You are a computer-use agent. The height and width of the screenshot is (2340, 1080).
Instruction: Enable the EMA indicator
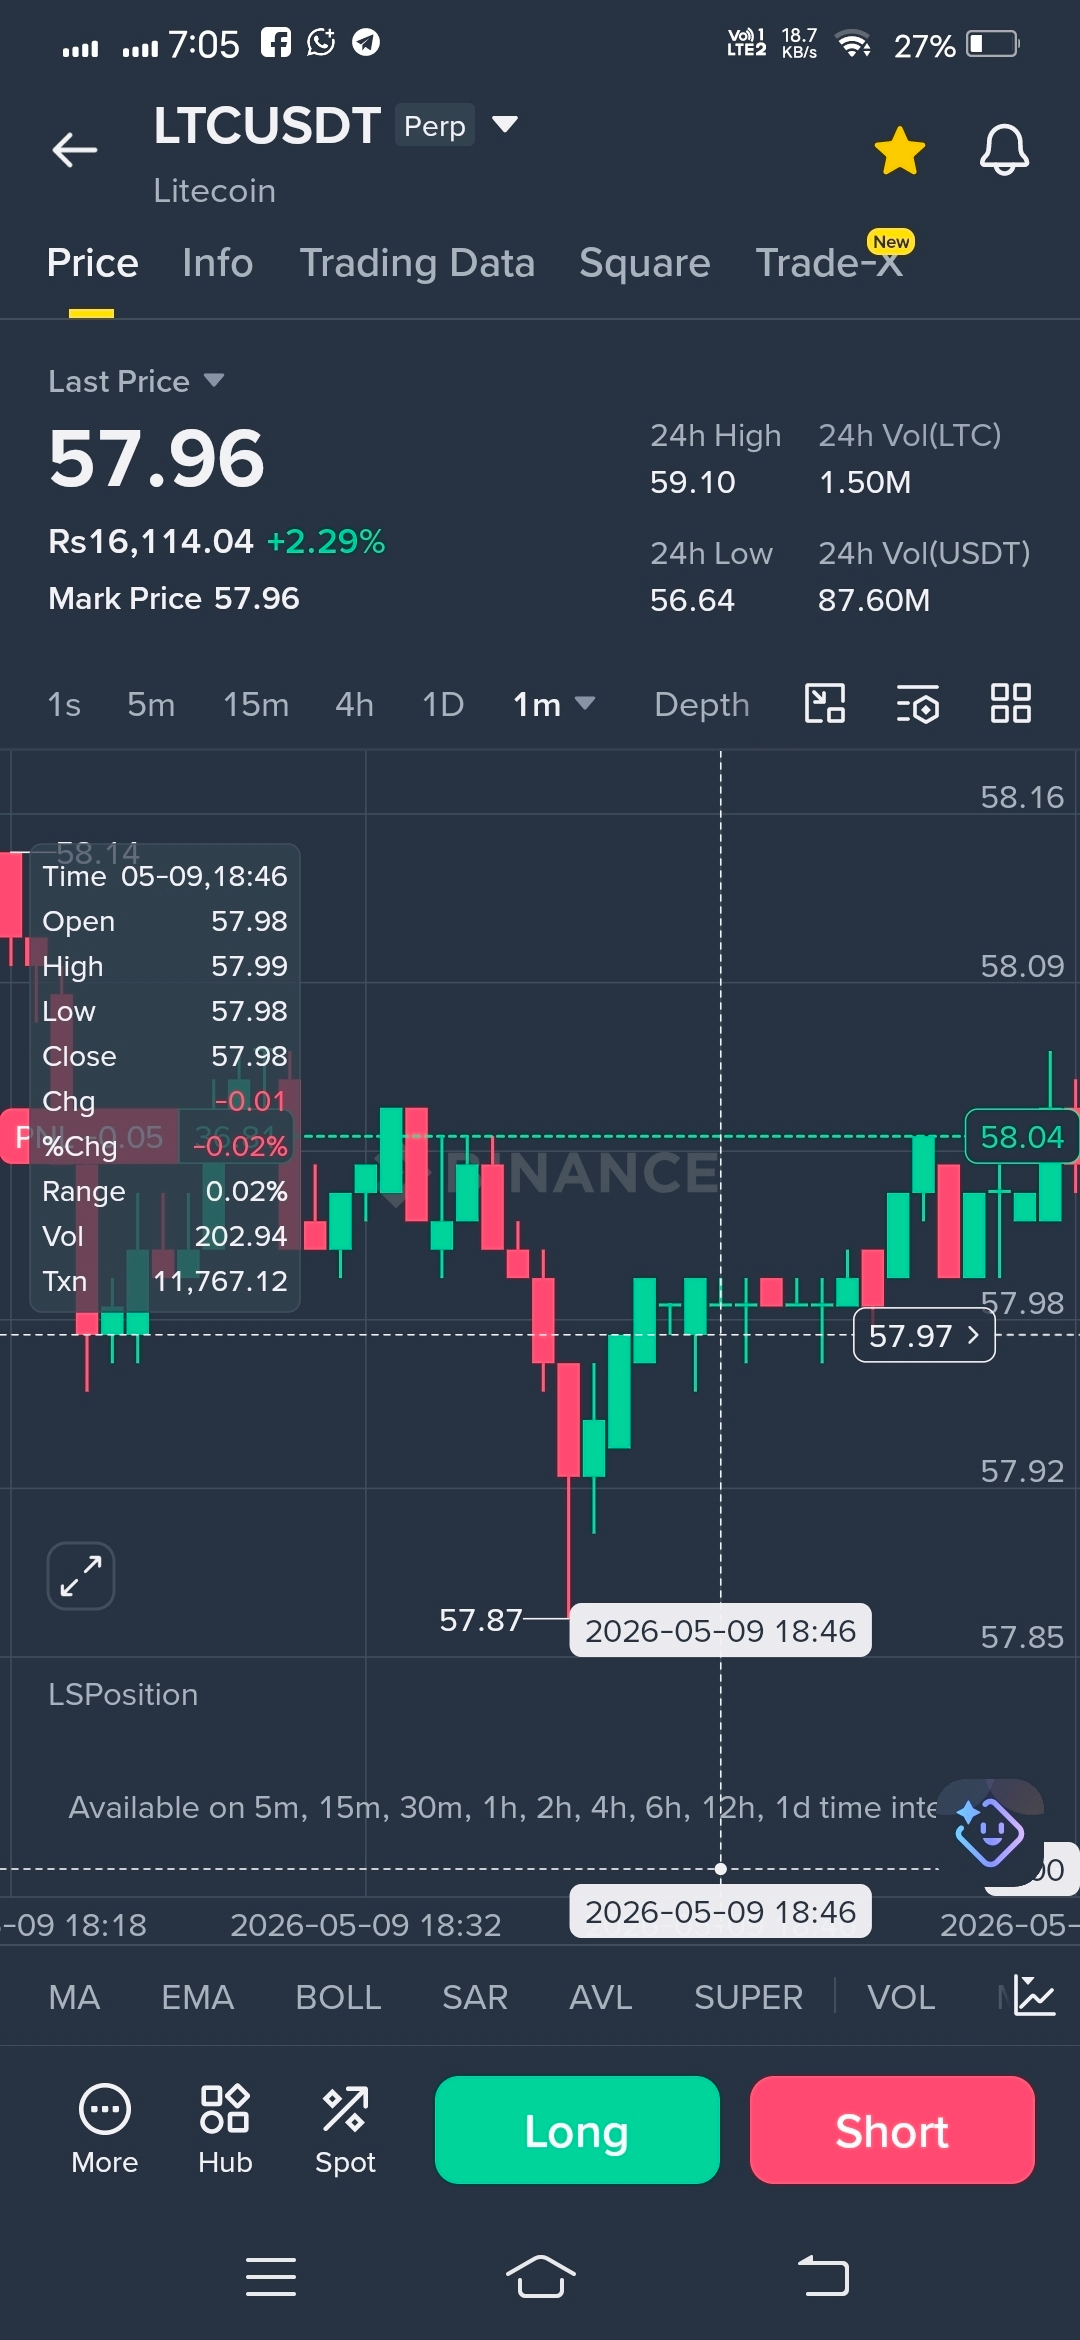coord(198,1998)
